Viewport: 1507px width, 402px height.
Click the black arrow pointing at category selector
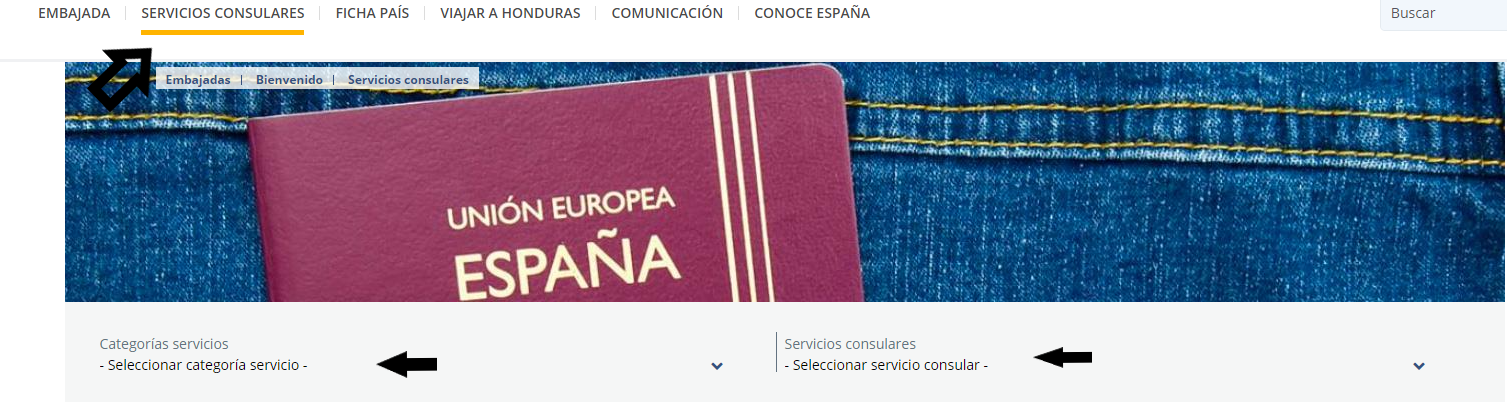click(x=407, y=365)
